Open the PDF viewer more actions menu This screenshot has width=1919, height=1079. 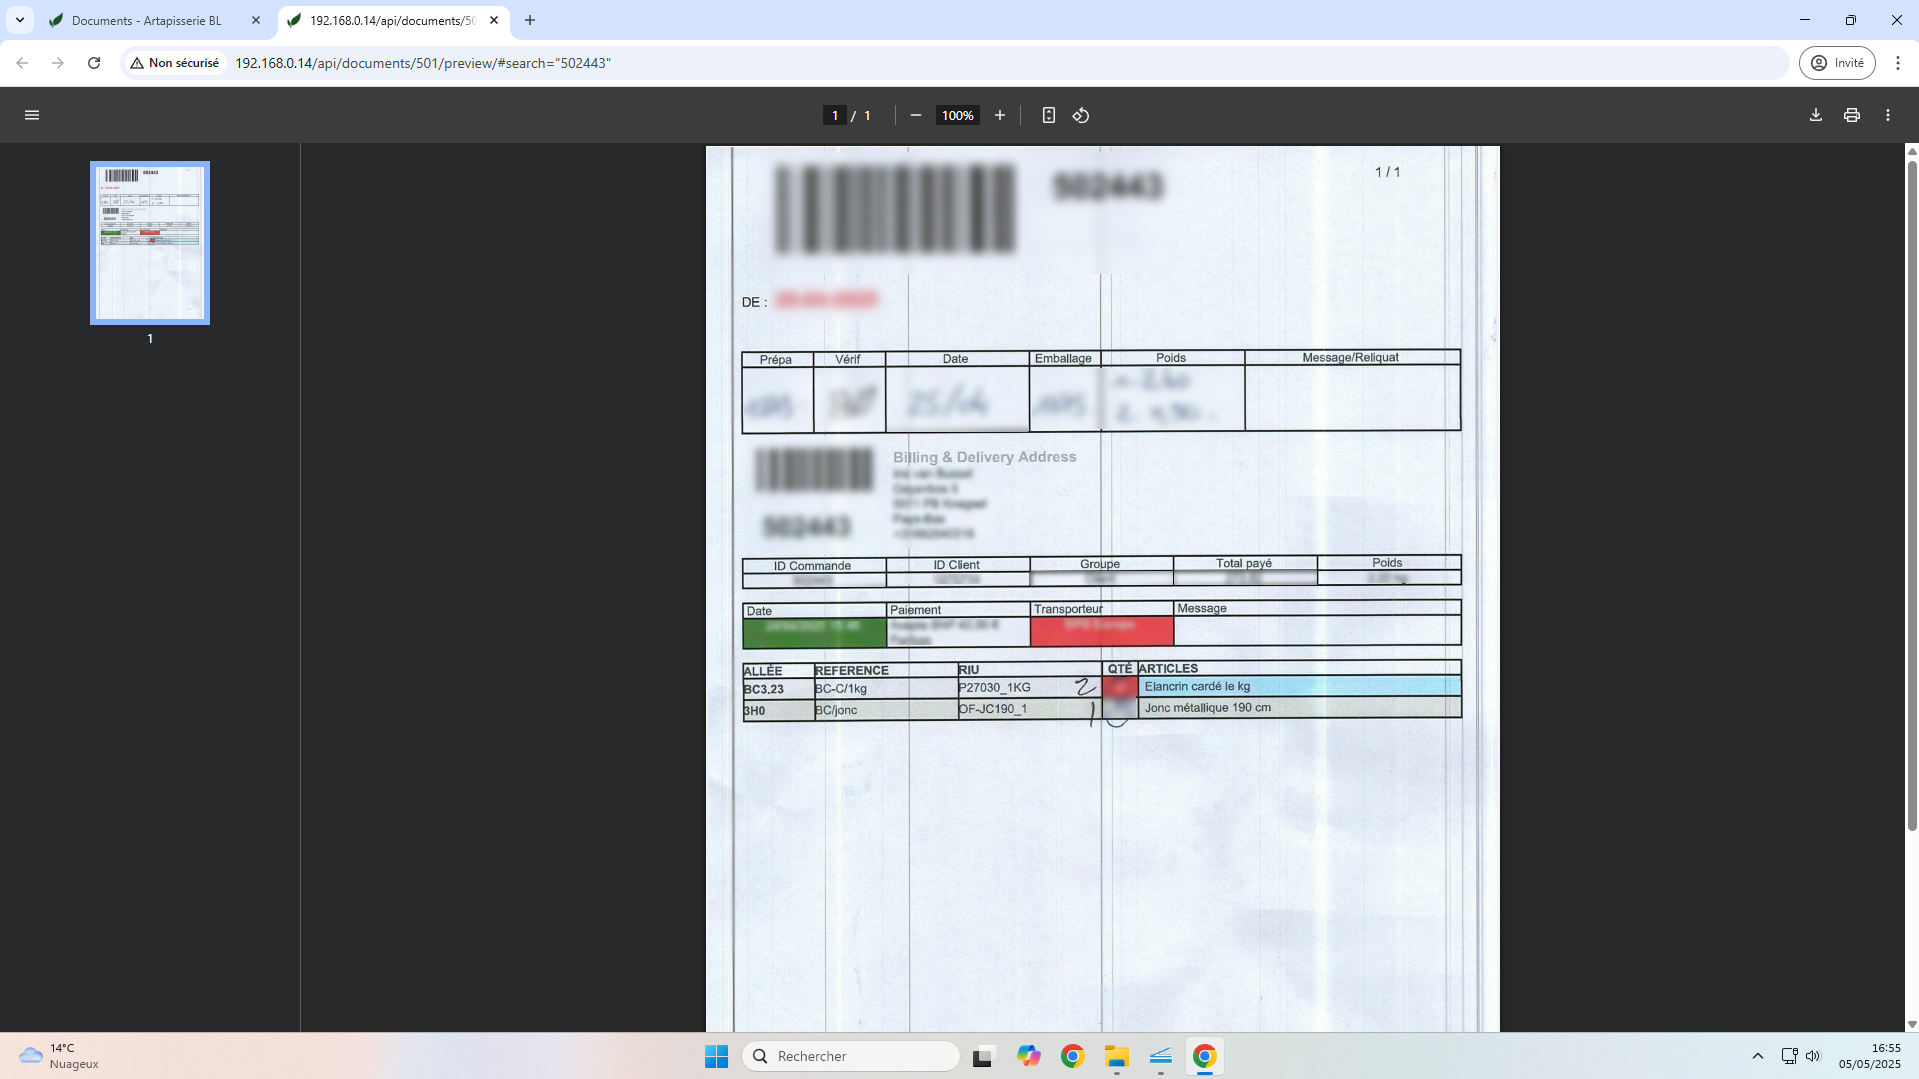coord(1887,115)
